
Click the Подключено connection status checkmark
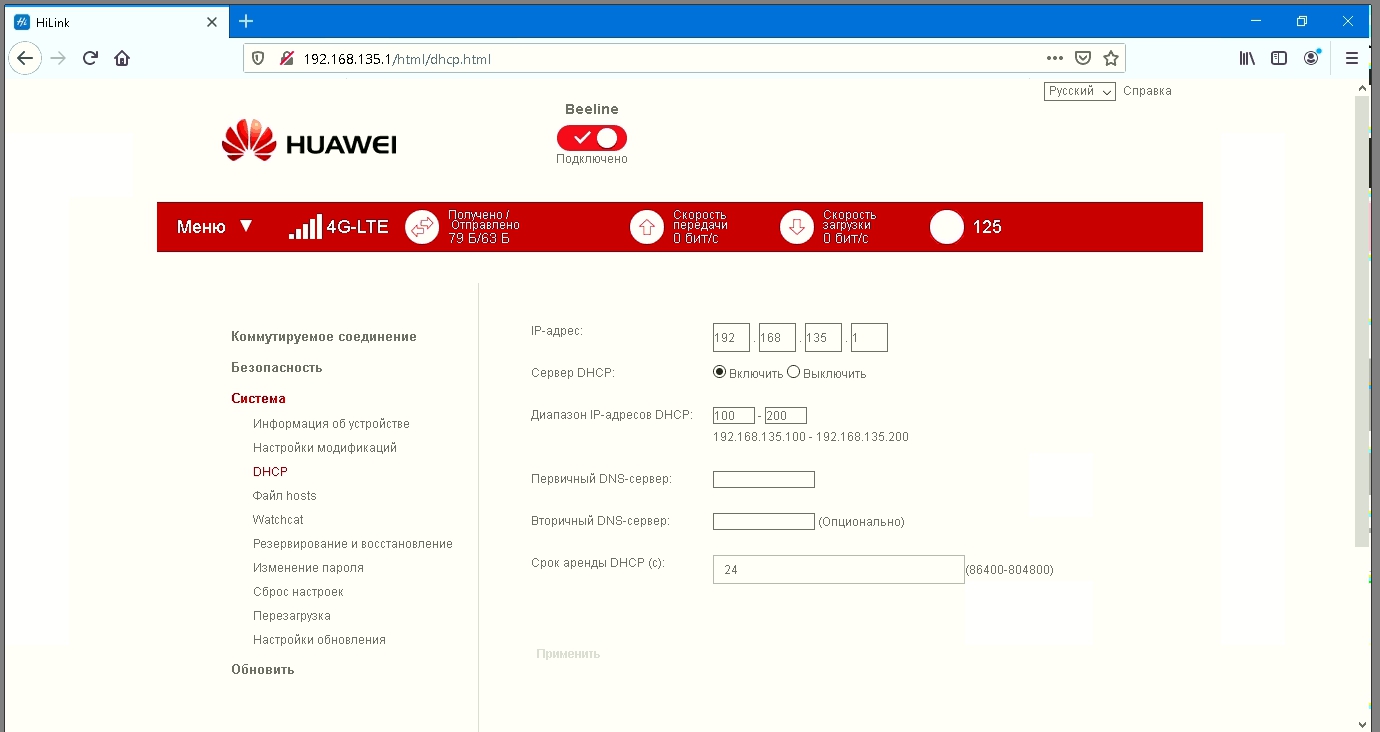click(591, 137)
